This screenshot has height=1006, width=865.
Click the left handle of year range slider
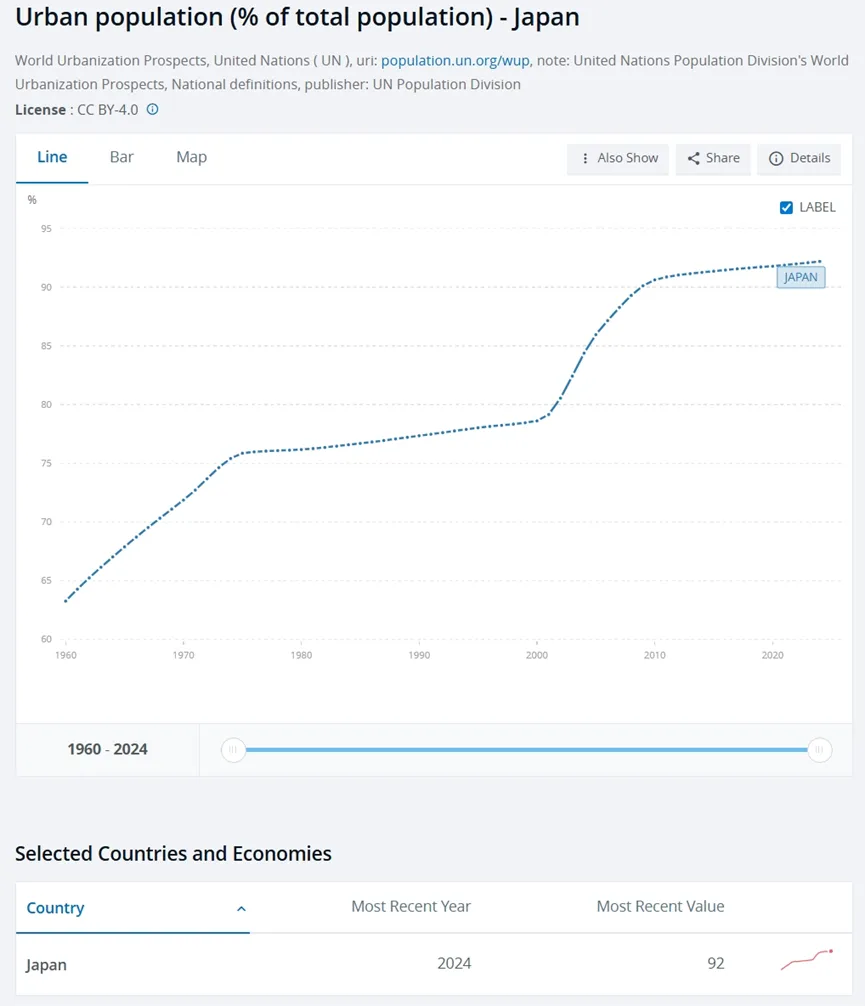(233, 750)
